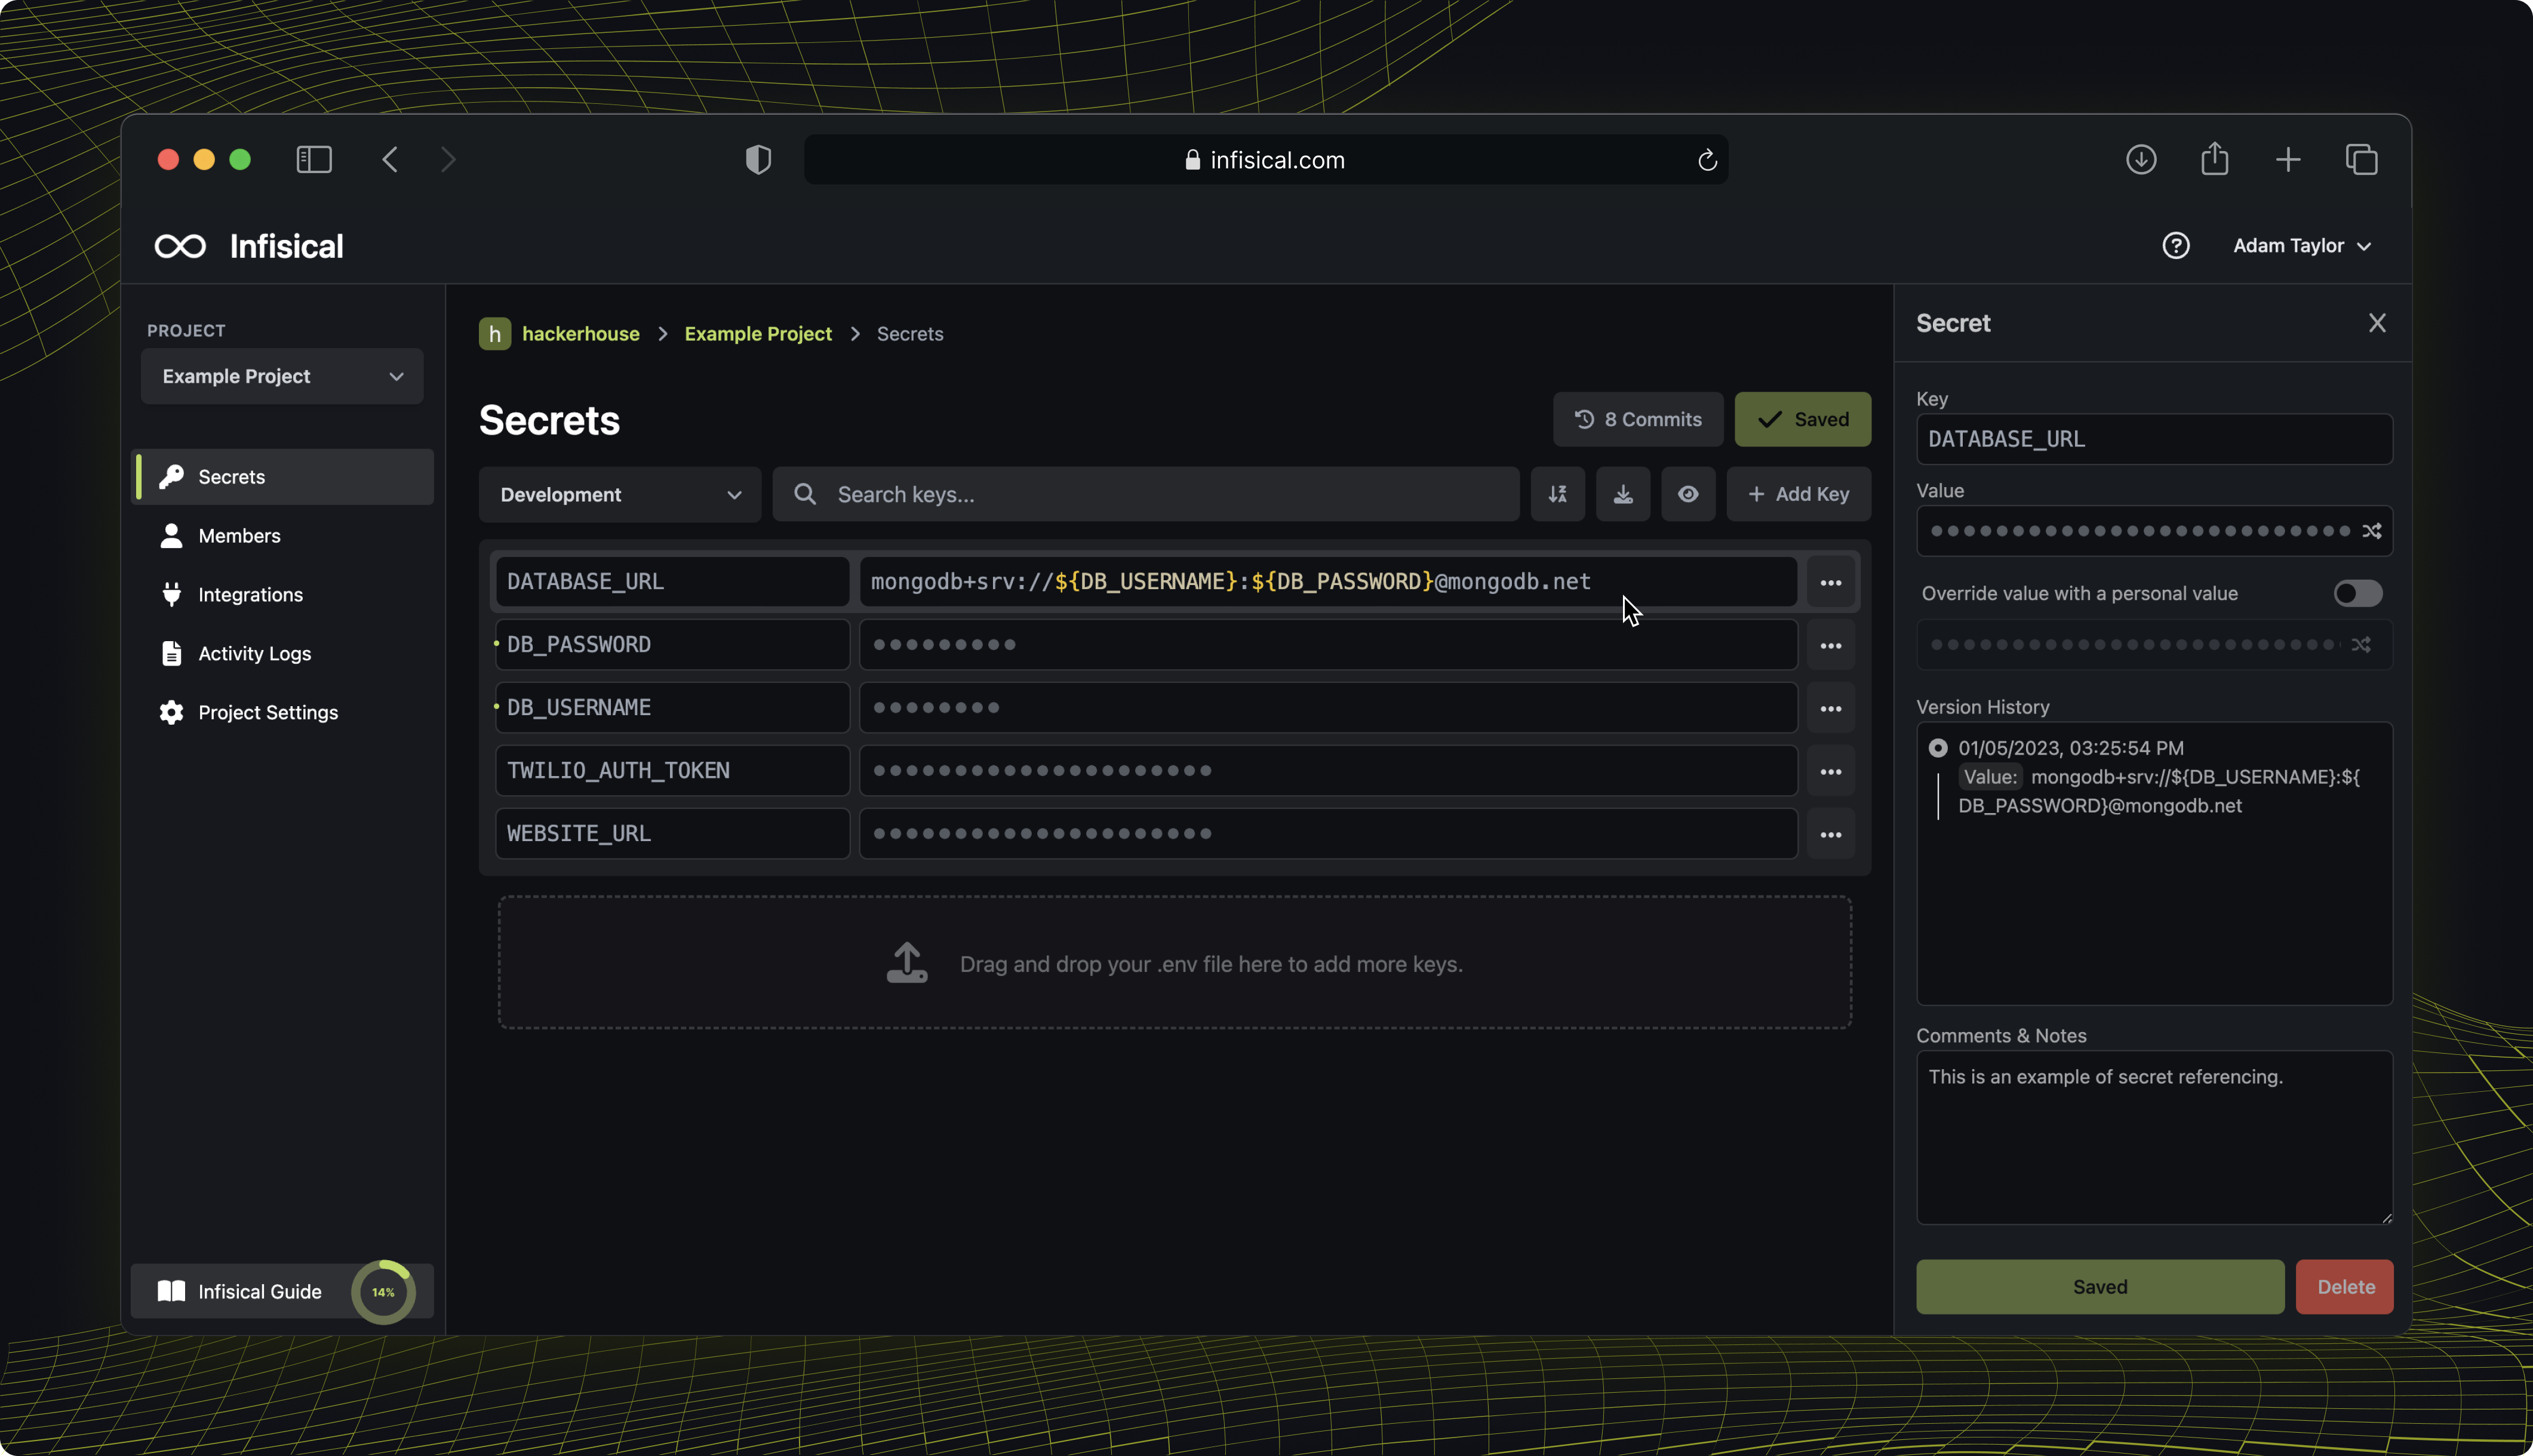The image size is (2533, 1456).
Task: Open Integrations via the plug icon
Action: click(x=171, y=594)
